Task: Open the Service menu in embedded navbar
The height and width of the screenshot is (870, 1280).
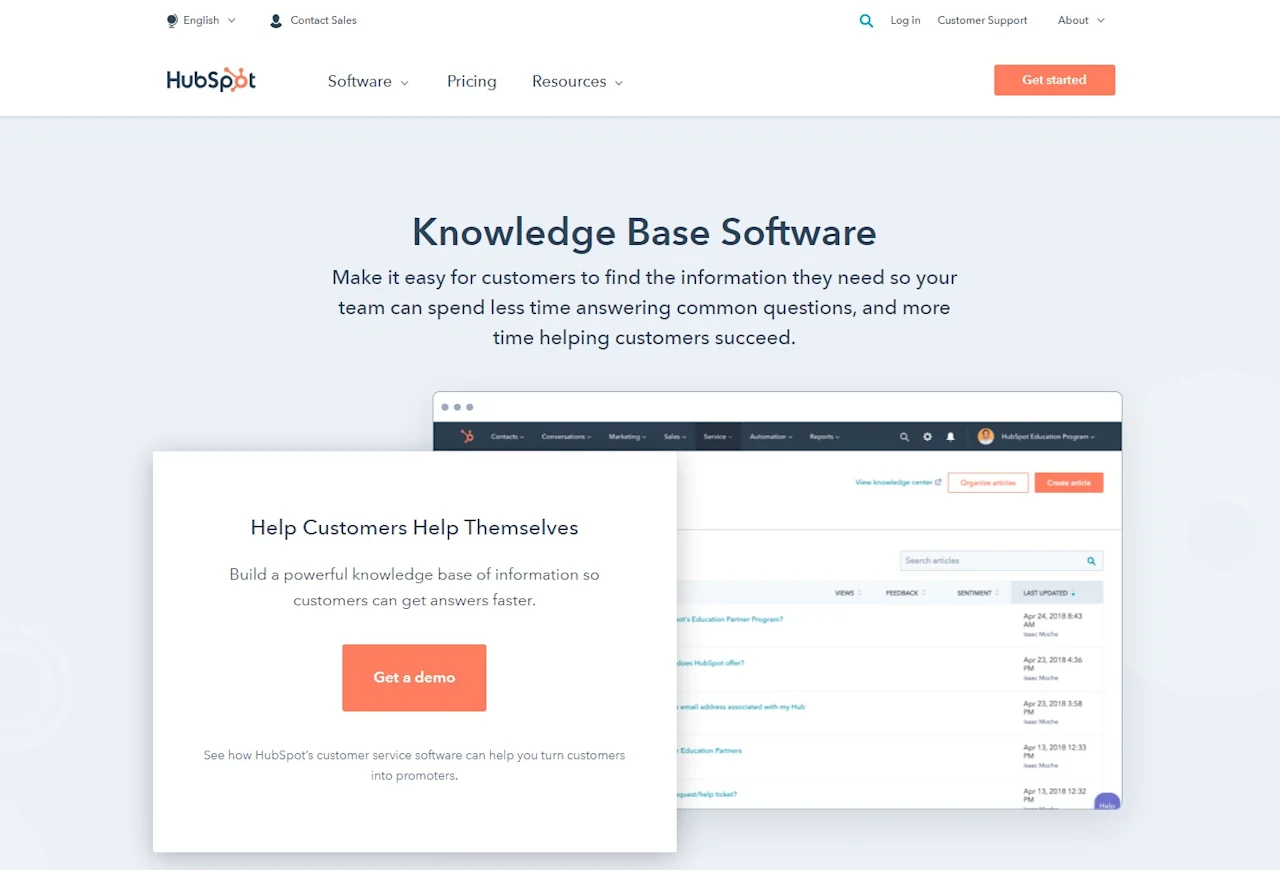Action: click(x=718, y=437)
